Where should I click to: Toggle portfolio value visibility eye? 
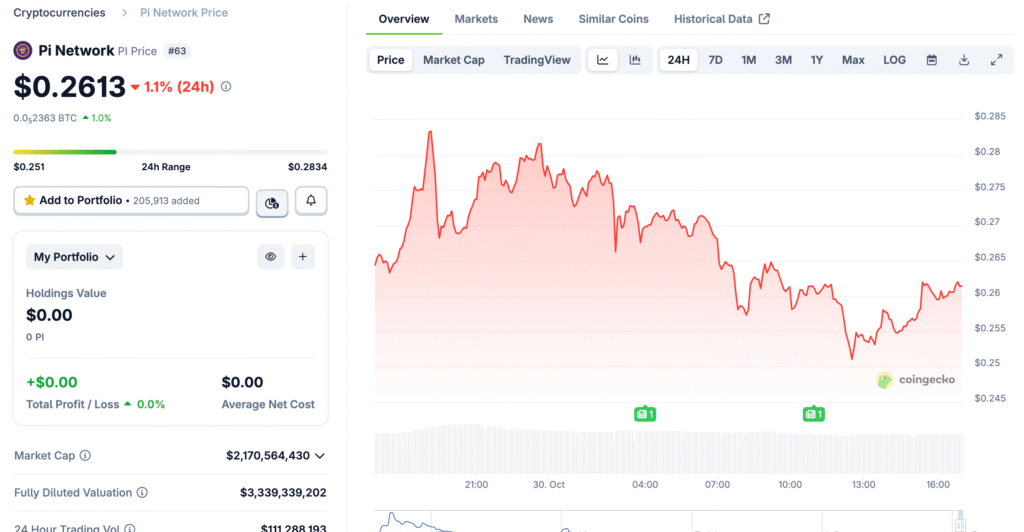(270, 257)
